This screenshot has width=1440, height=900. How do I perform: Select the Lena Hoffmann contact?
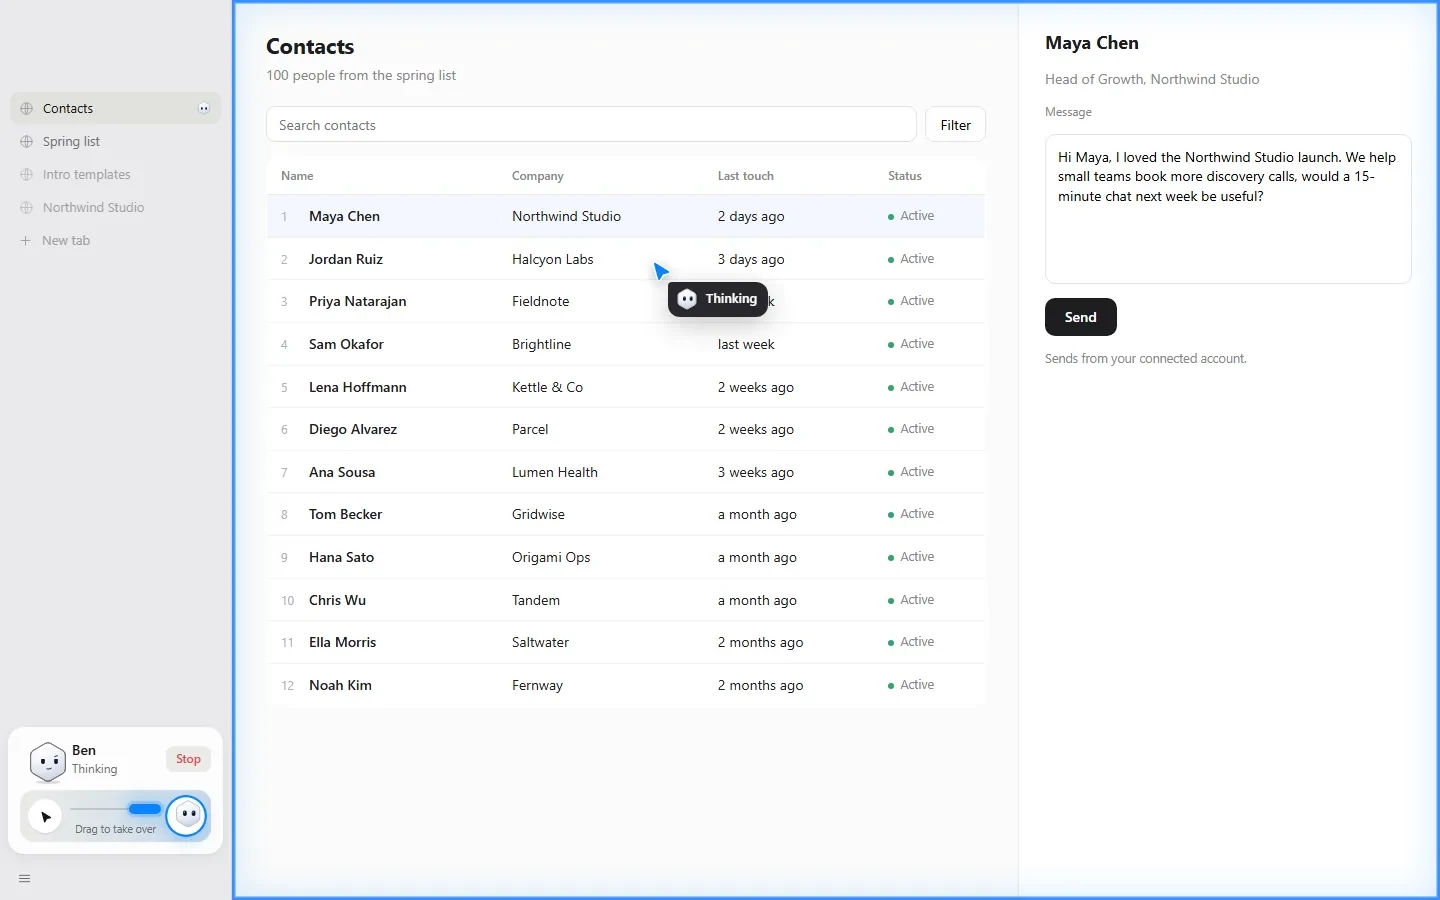click(358, 387)
